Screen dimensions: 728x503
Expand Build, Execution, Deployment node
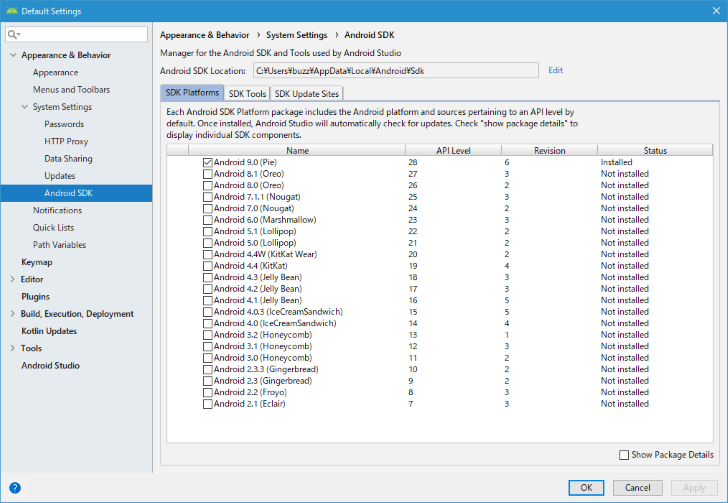pyautogui.click(x=13, y=314)
